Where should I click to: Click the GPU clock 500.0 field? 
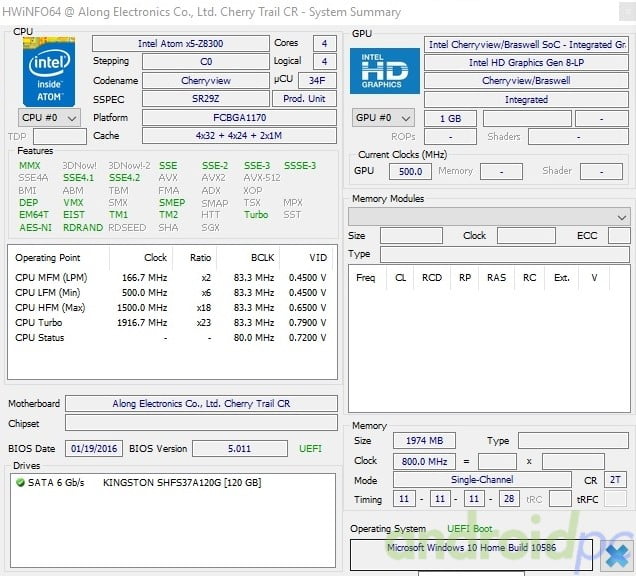click(410, 171)
